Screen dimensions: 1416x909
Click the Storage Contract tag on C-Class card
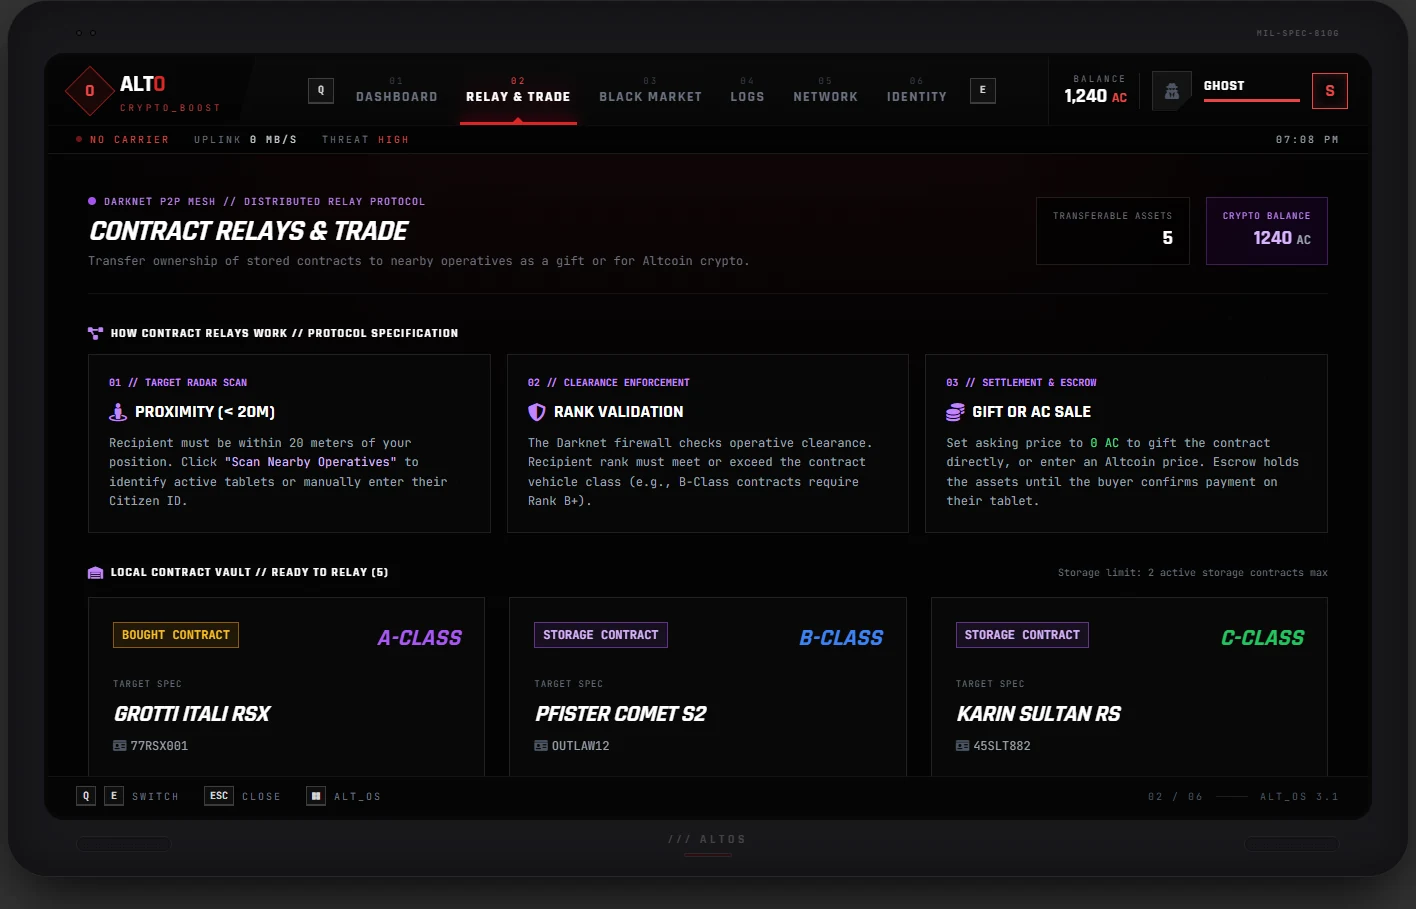(x=1022, y=635)
